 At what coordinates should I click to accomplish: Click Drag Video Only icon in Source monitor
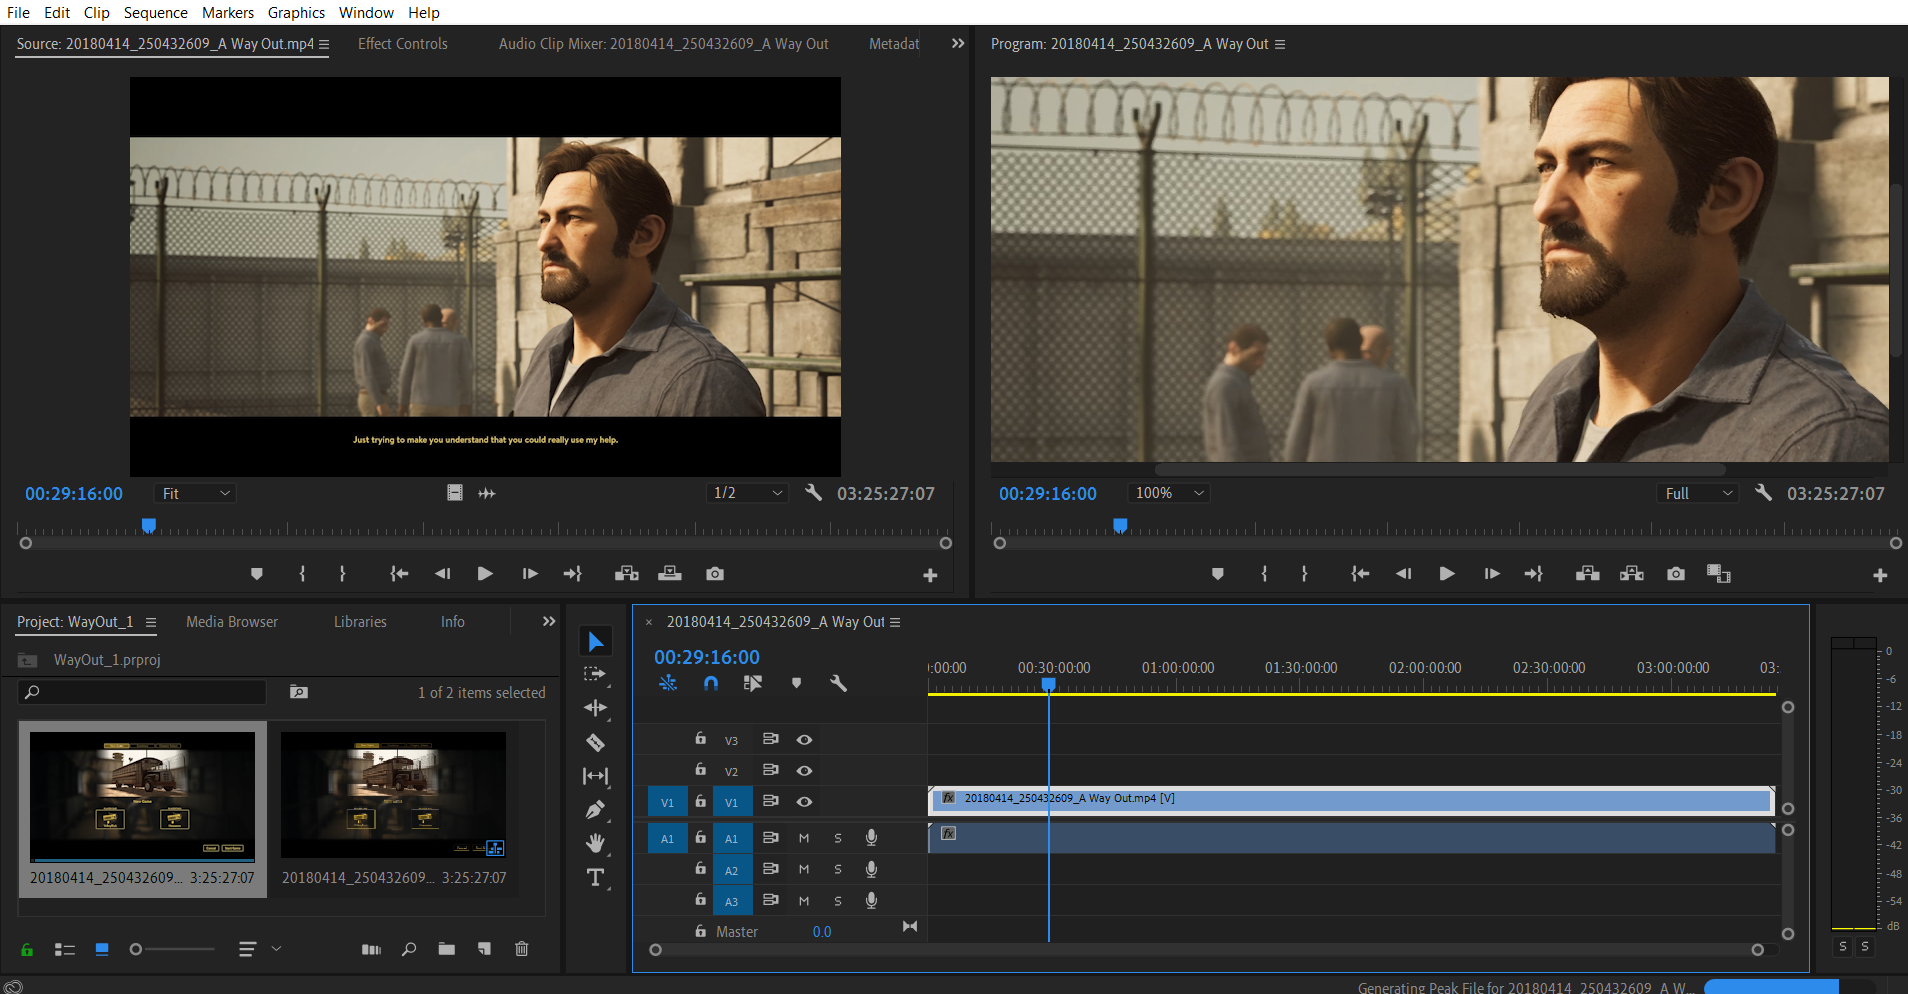point(455,493)
